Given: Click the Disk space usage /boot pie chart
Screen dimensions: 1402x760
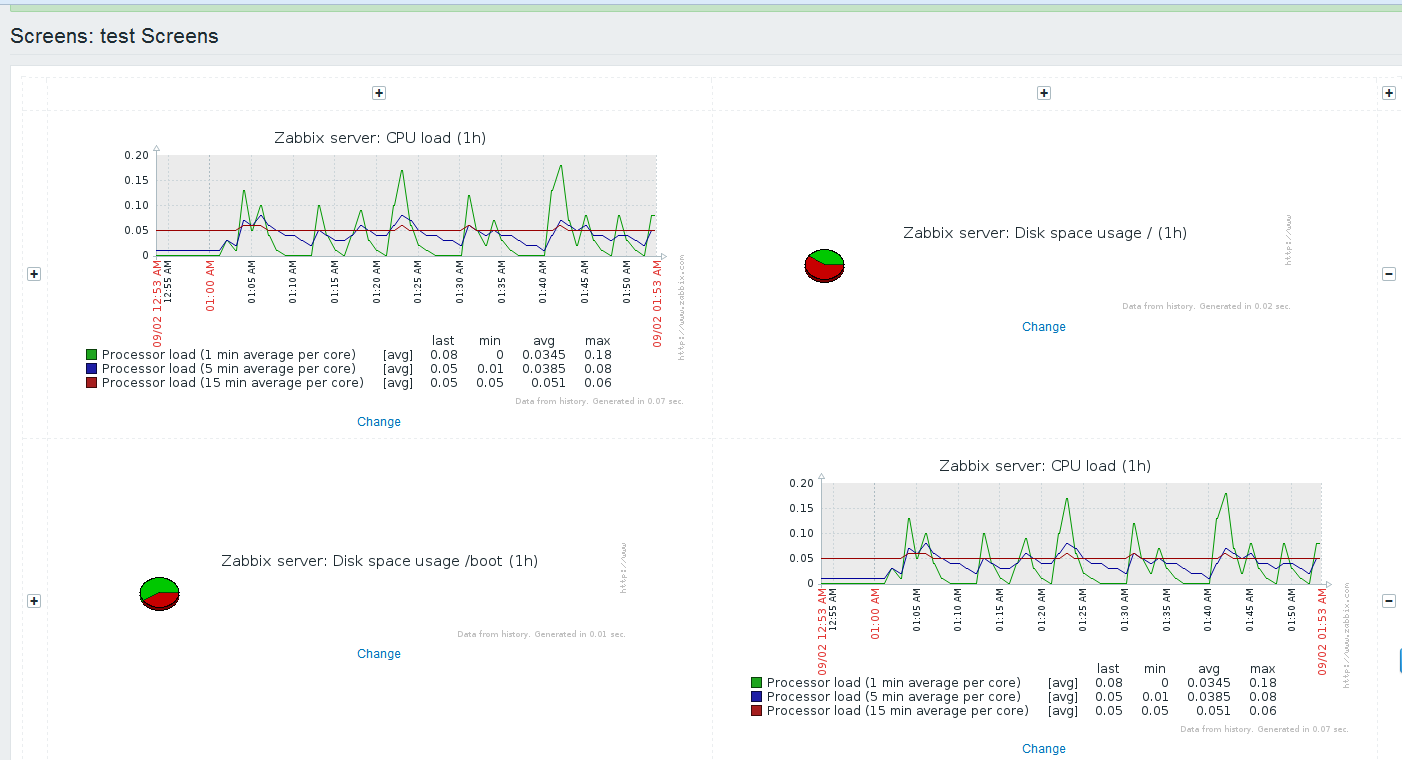Looking at the screenshot, I should pyautogui.click(x=159, y=594).
